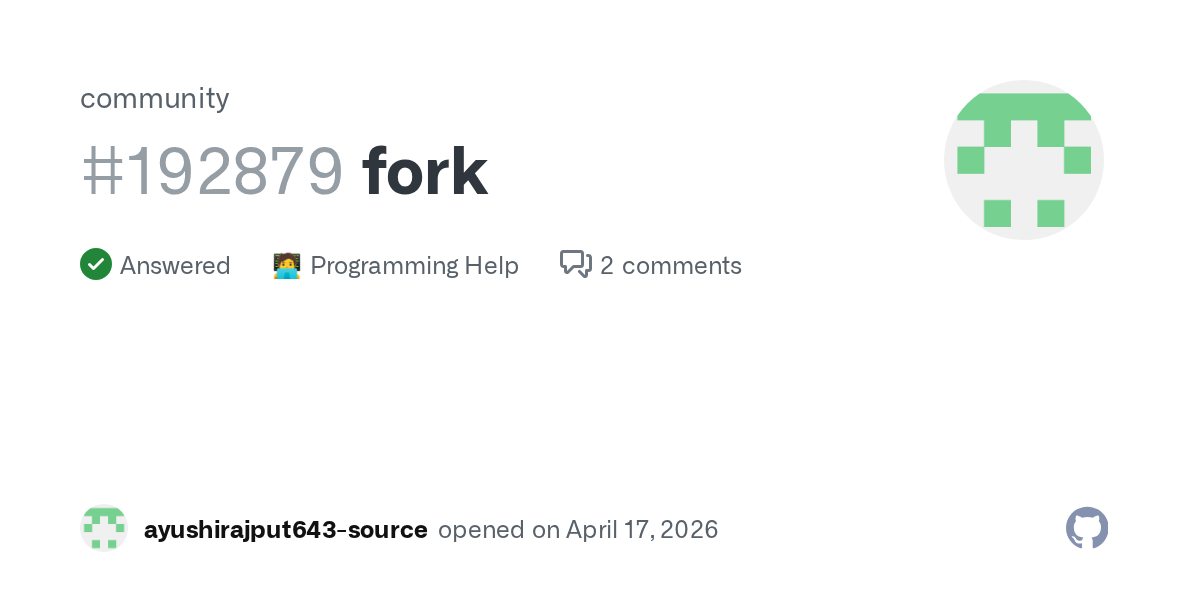Click the digit 2 in the comments count
1200x600 pixels.
[607, 266]
